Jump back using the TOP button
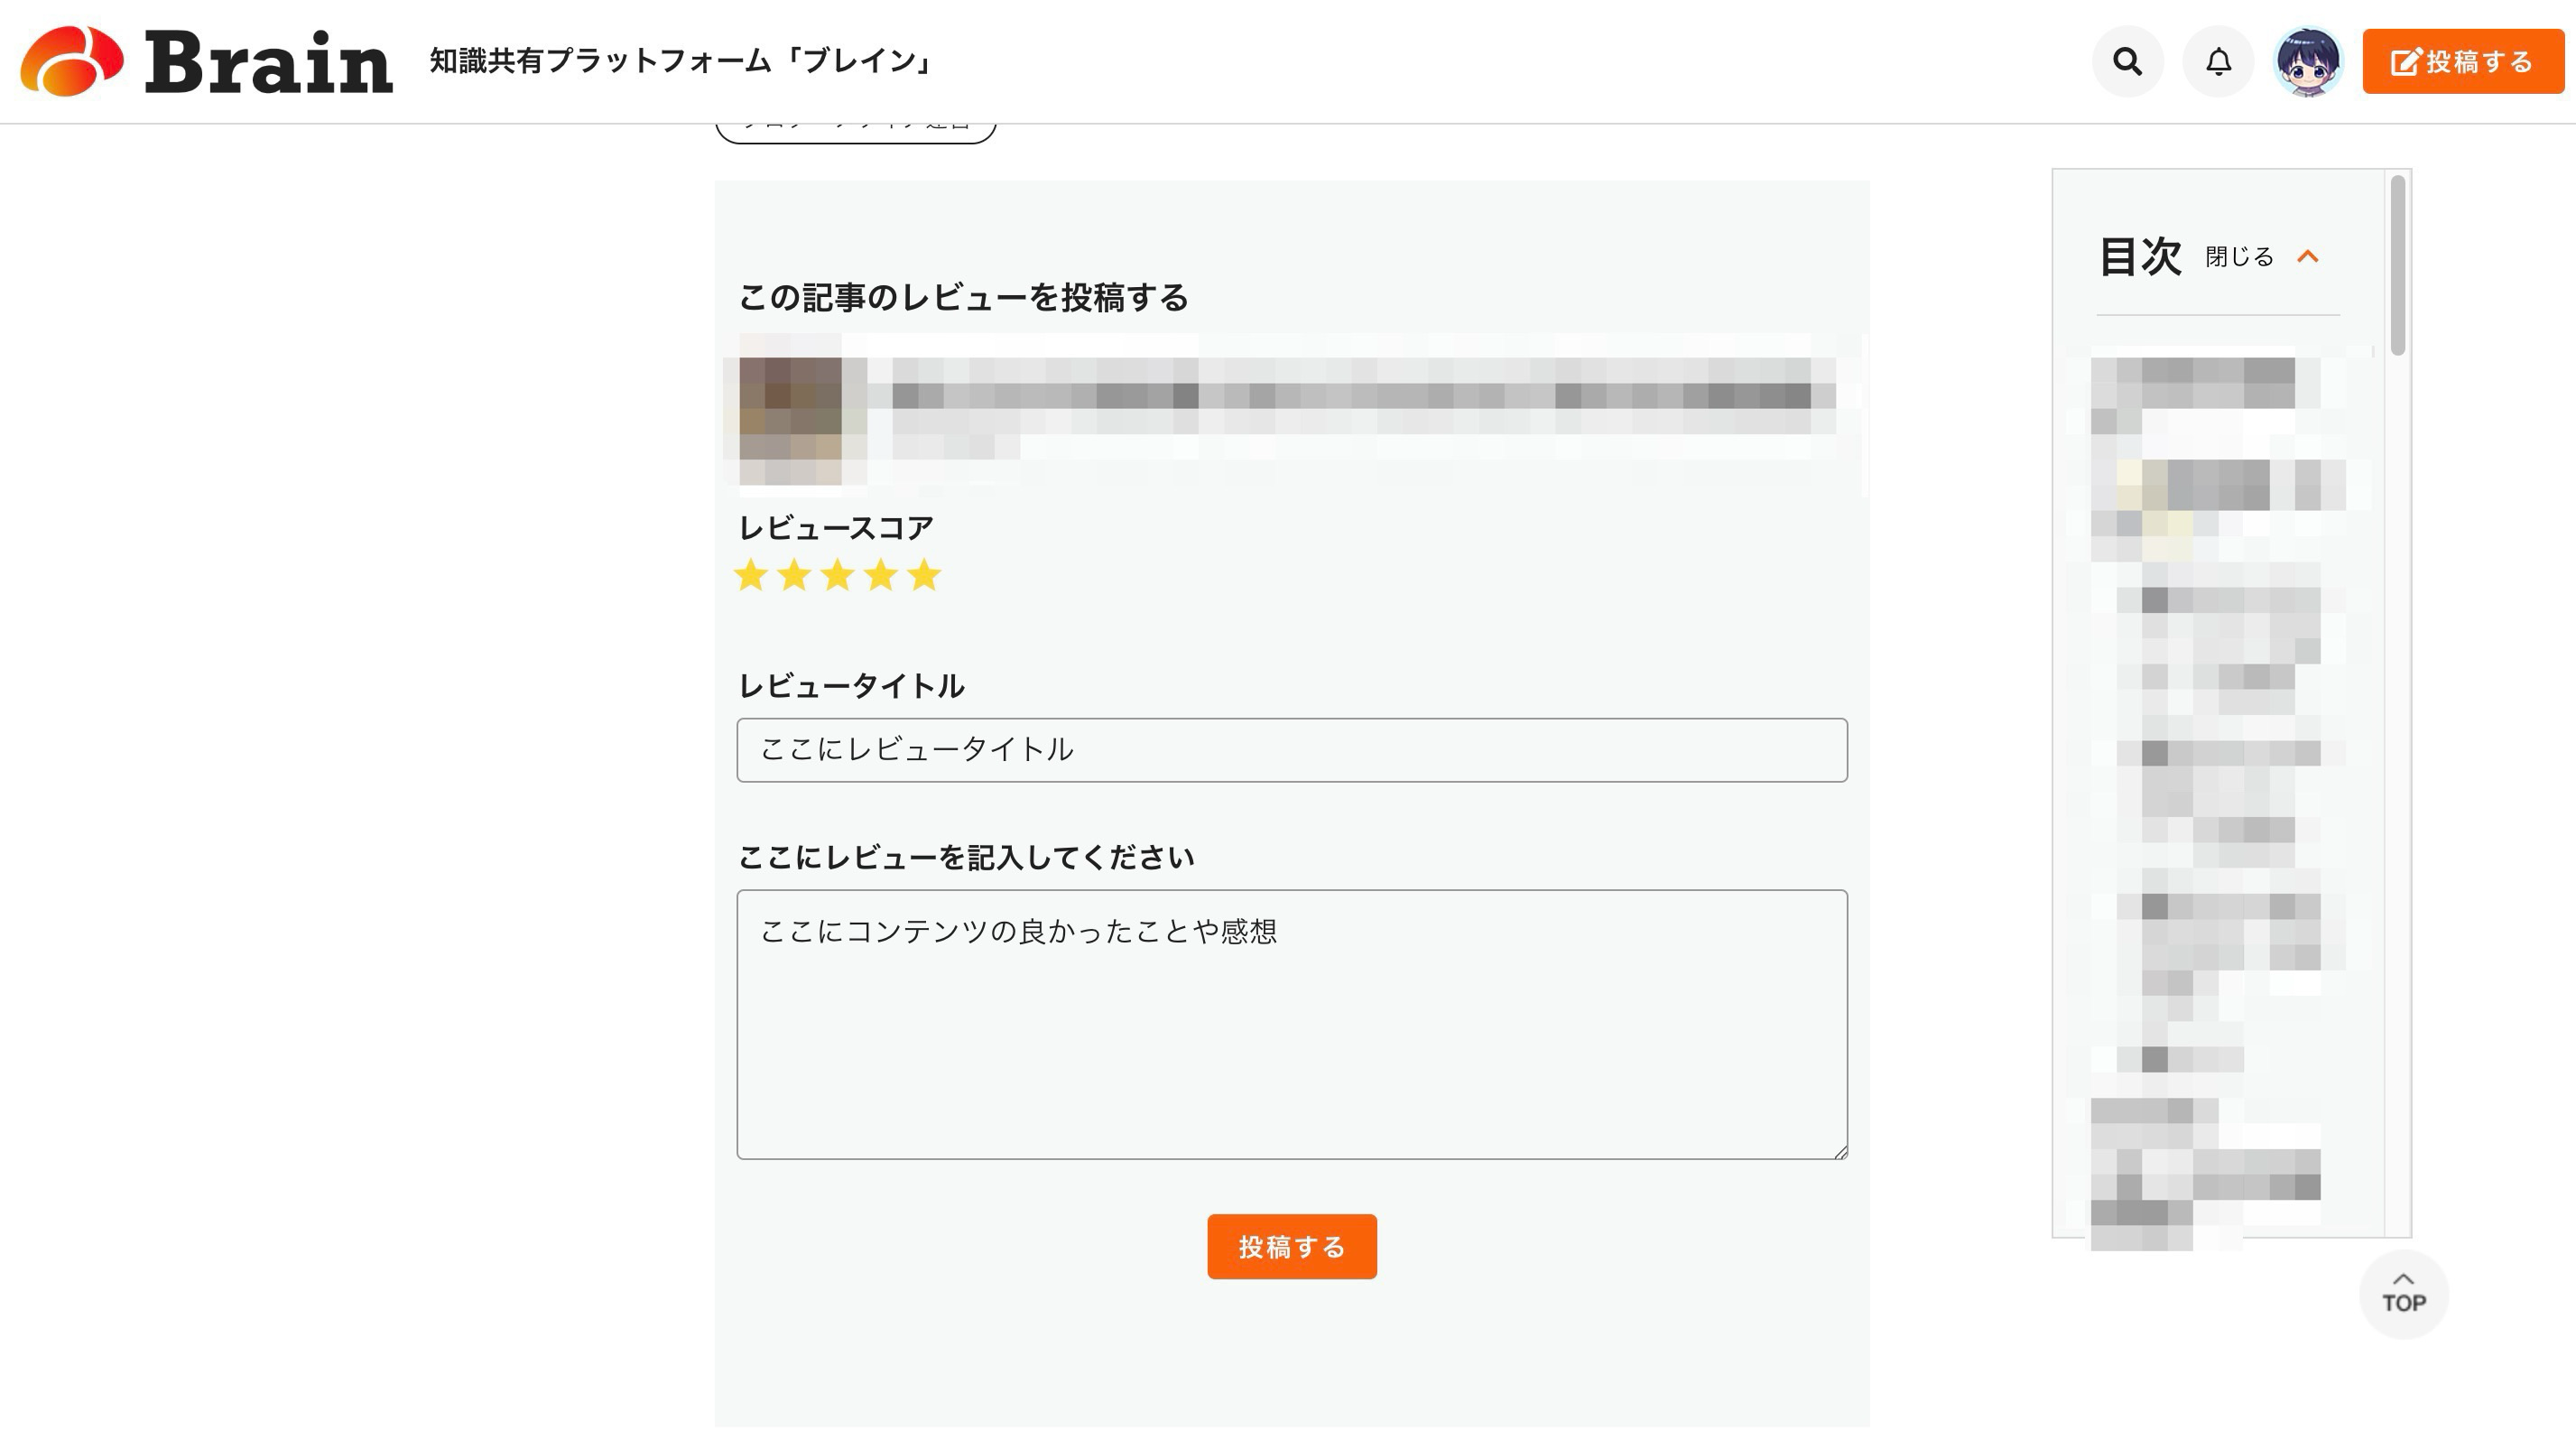The image size is (2576, 1430). pos(2403,1294)
